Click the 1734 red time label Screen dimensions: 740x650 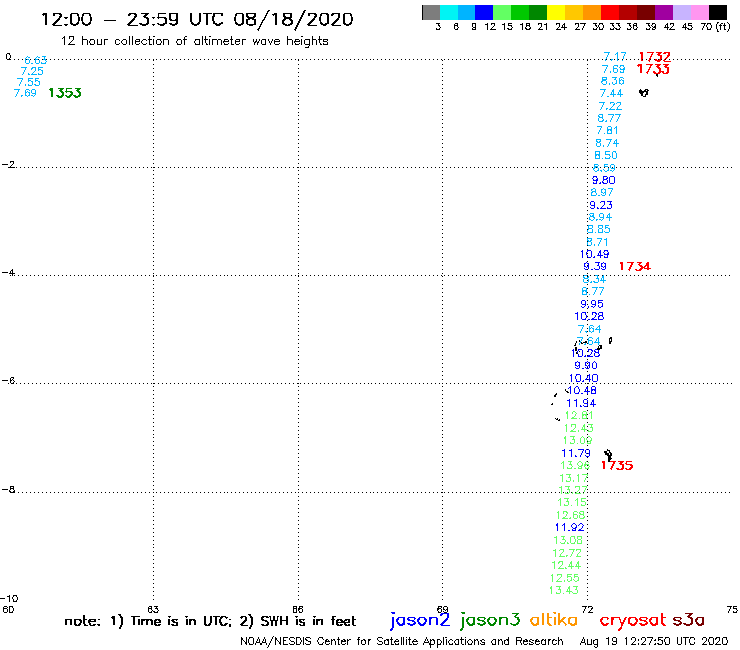click(634, 266)
